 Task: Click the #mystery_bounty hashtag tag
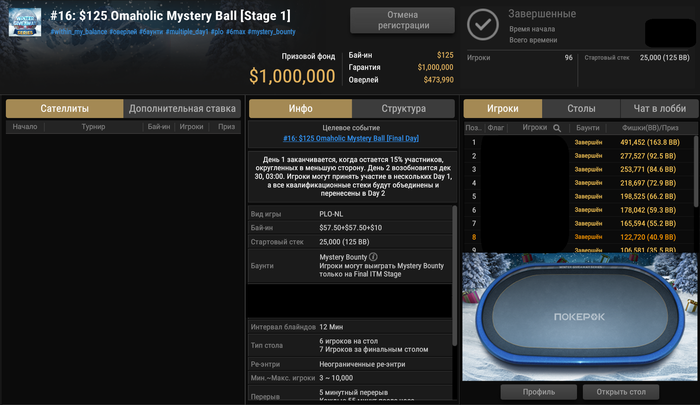271,32
